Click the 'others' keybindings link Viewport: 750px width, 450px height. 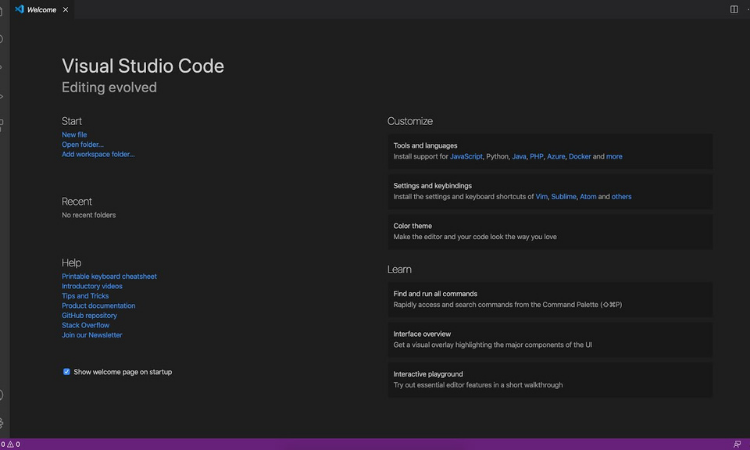click(621, 197)
